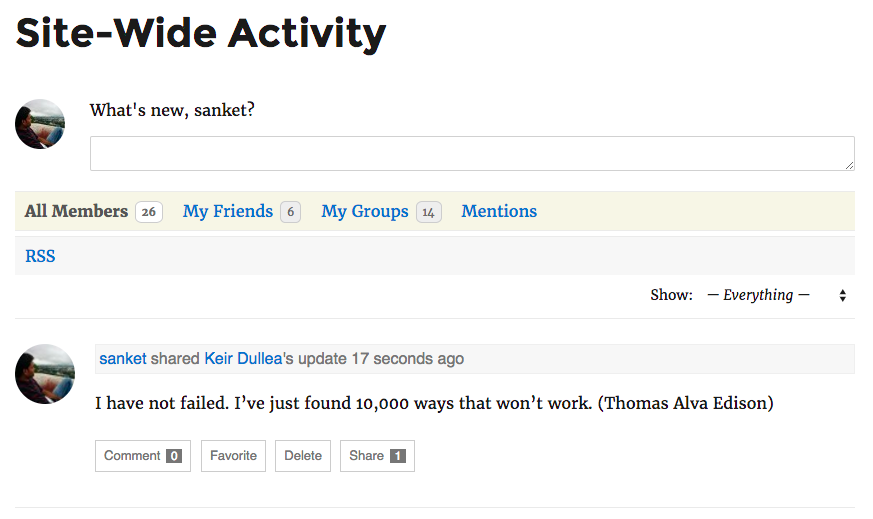
Task: Click the text box resize handle
Action: (x=849, y=165)
